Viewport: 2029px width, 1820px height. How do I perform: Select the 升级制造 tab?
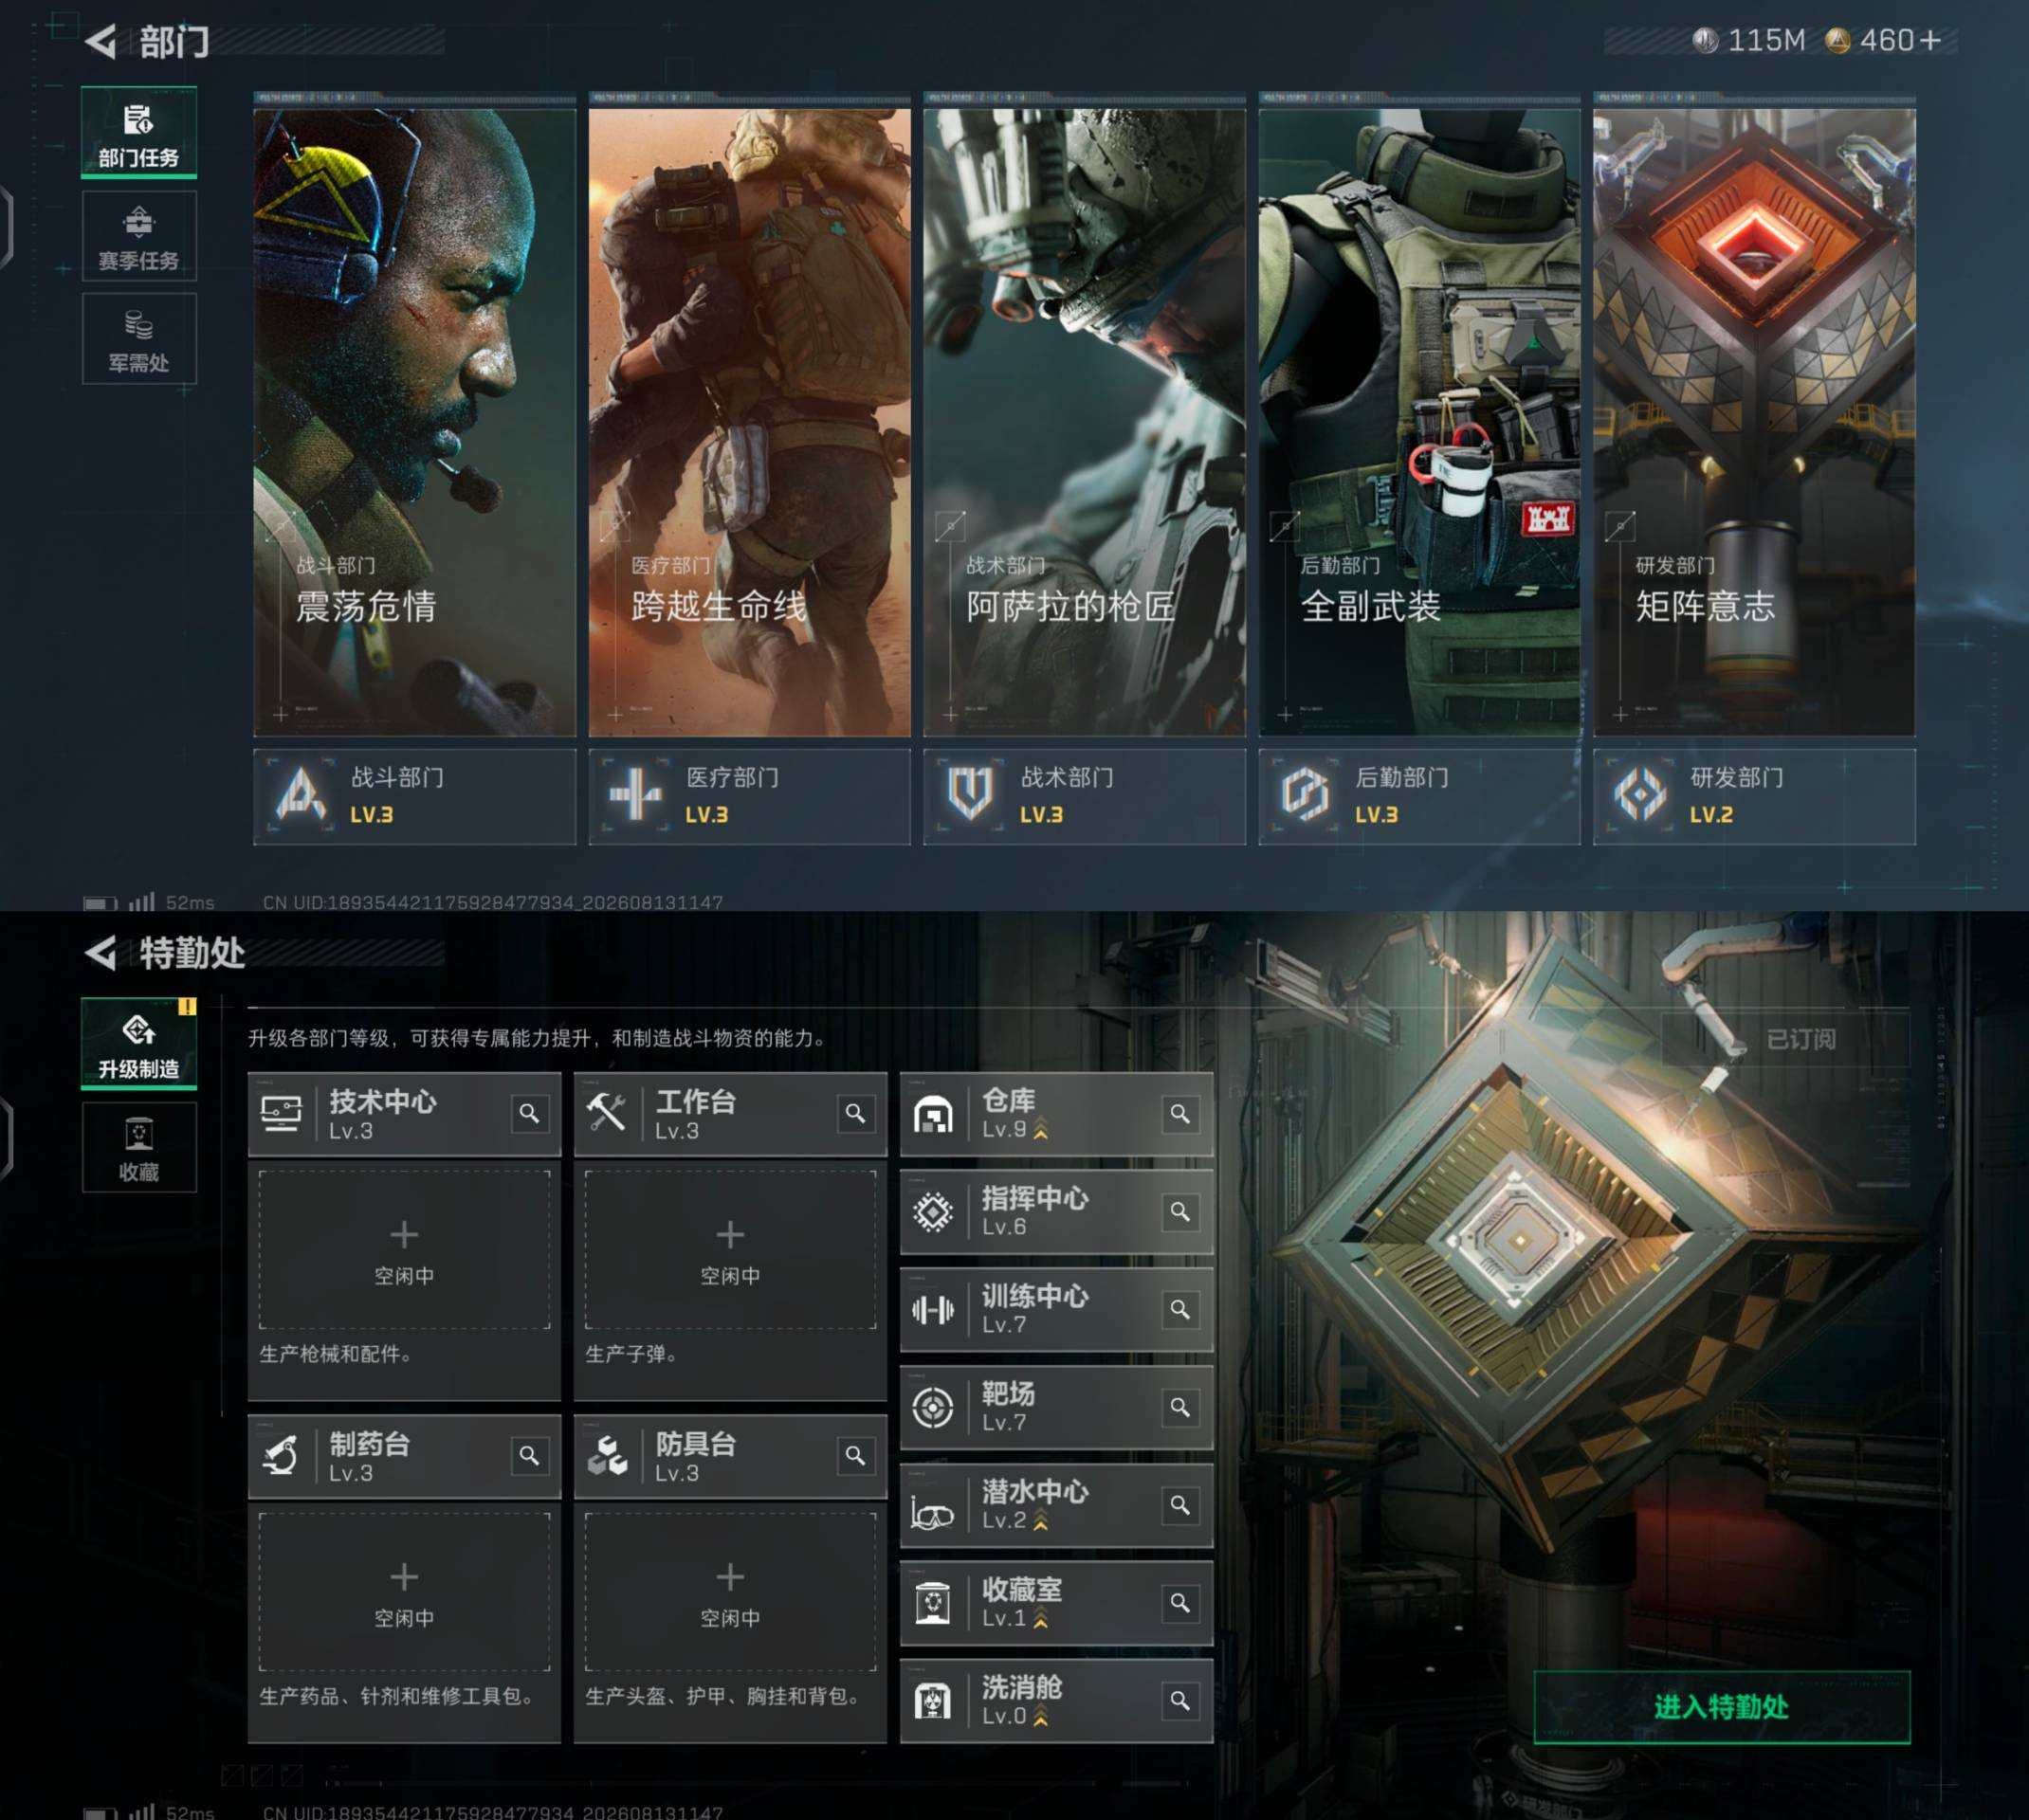[x=139, y=1044]
